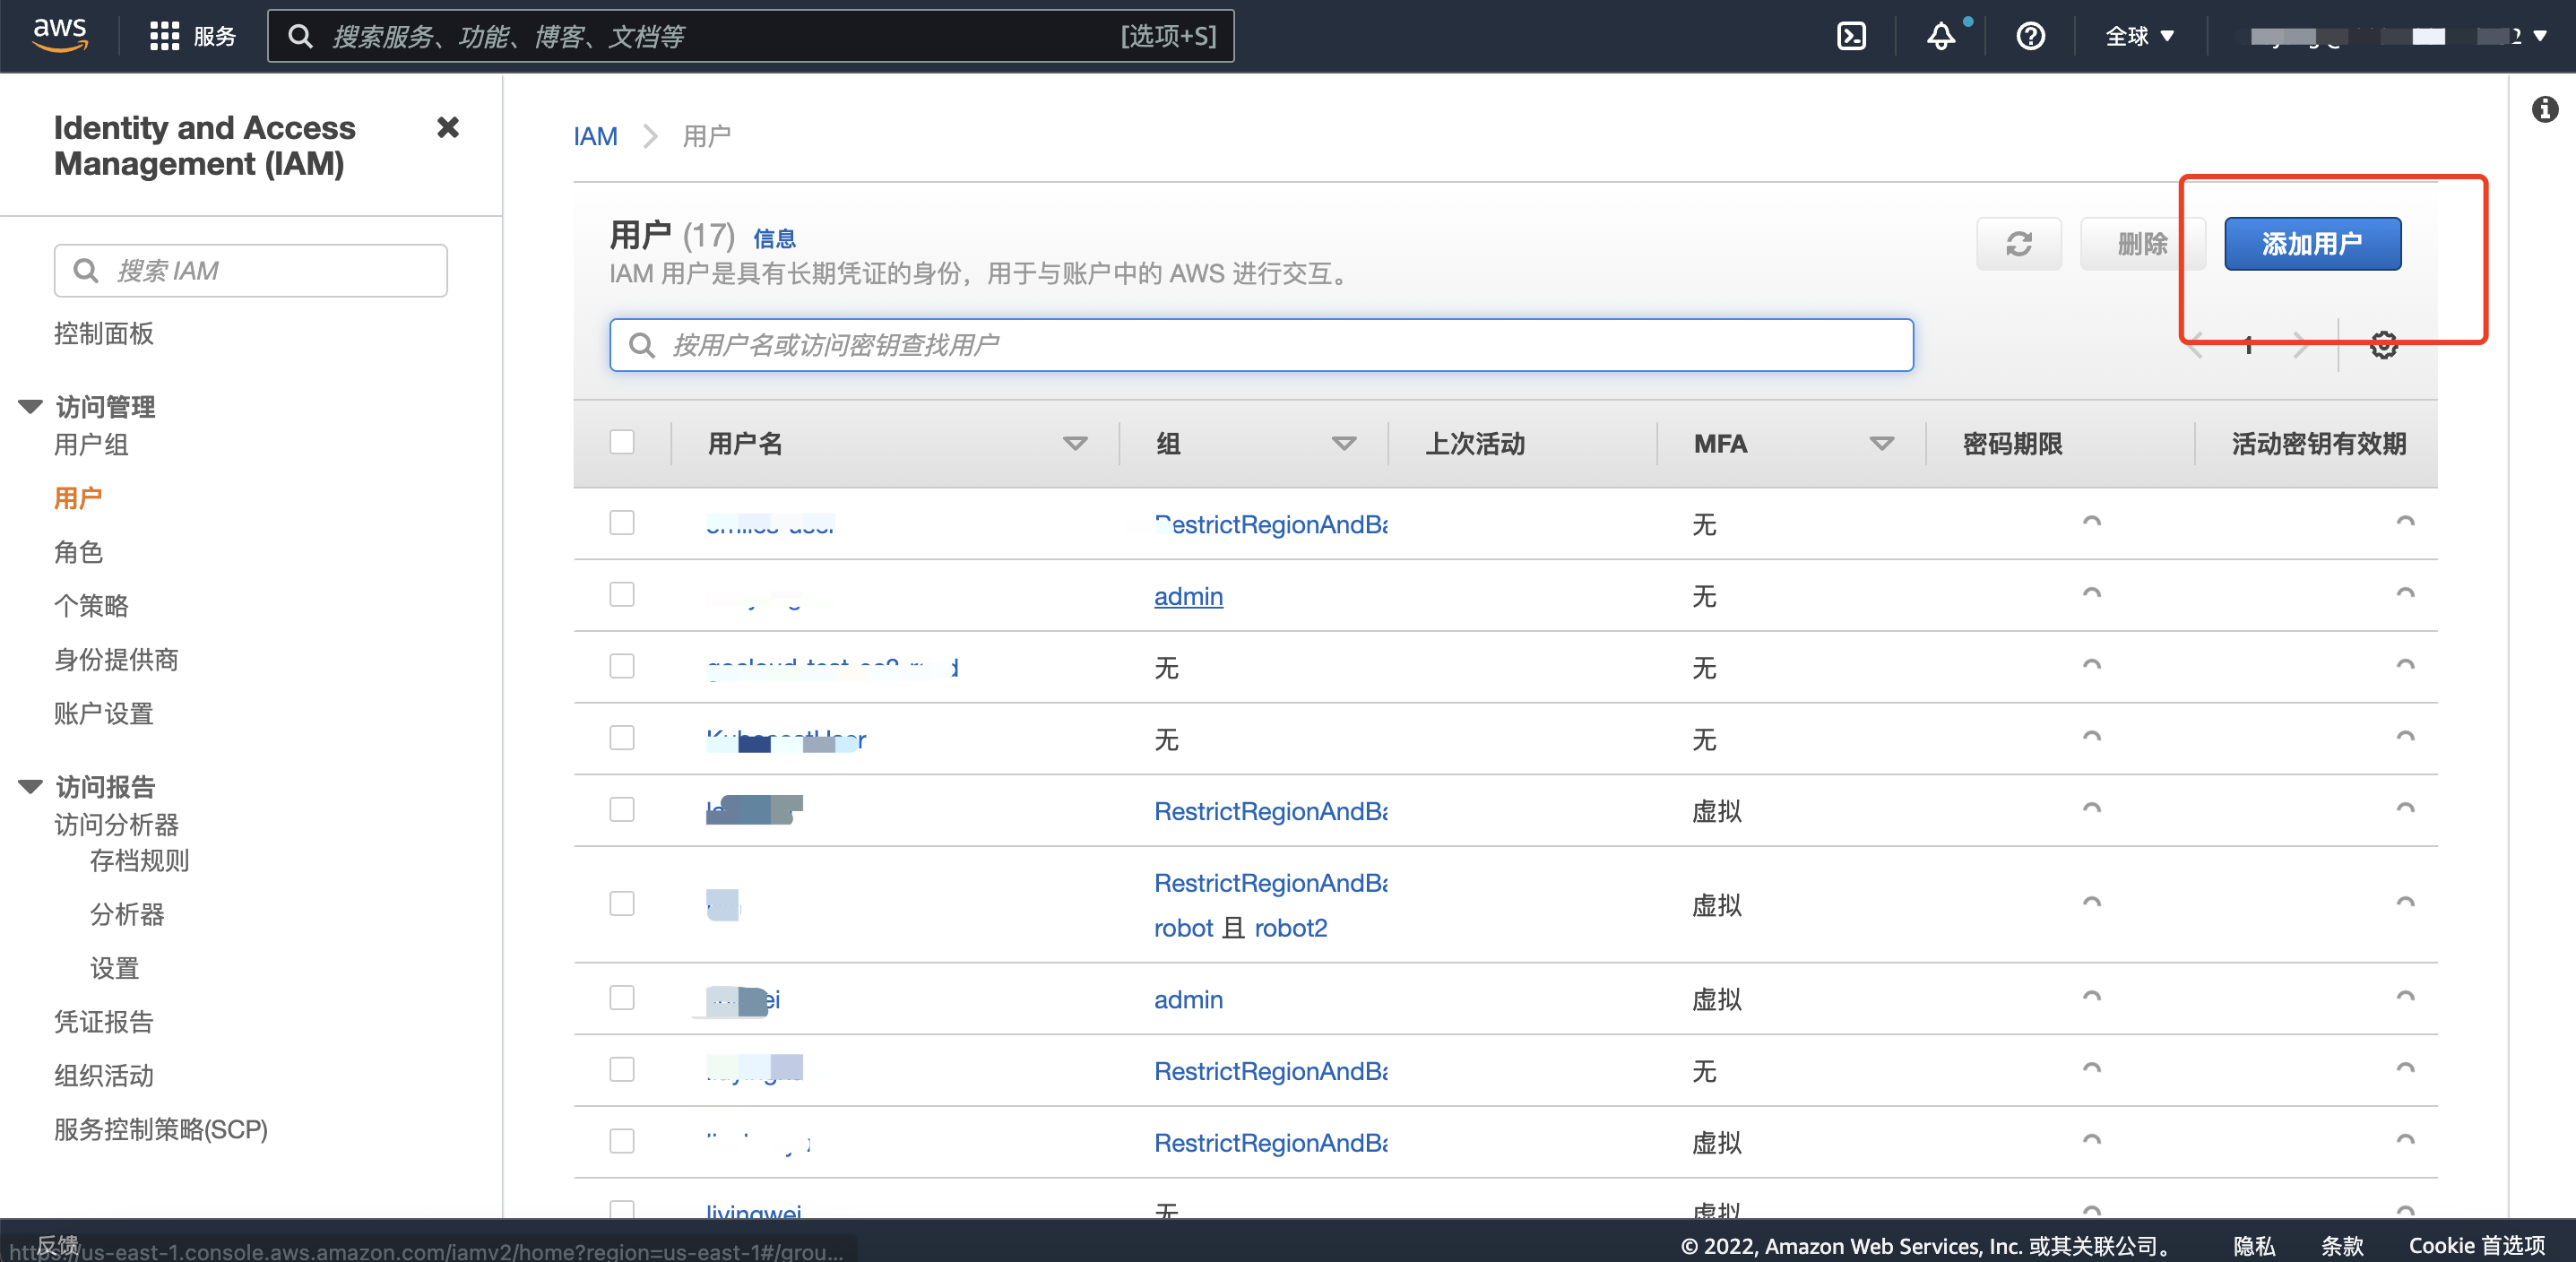Open the help question mark menu

[x=2030, y=36]
